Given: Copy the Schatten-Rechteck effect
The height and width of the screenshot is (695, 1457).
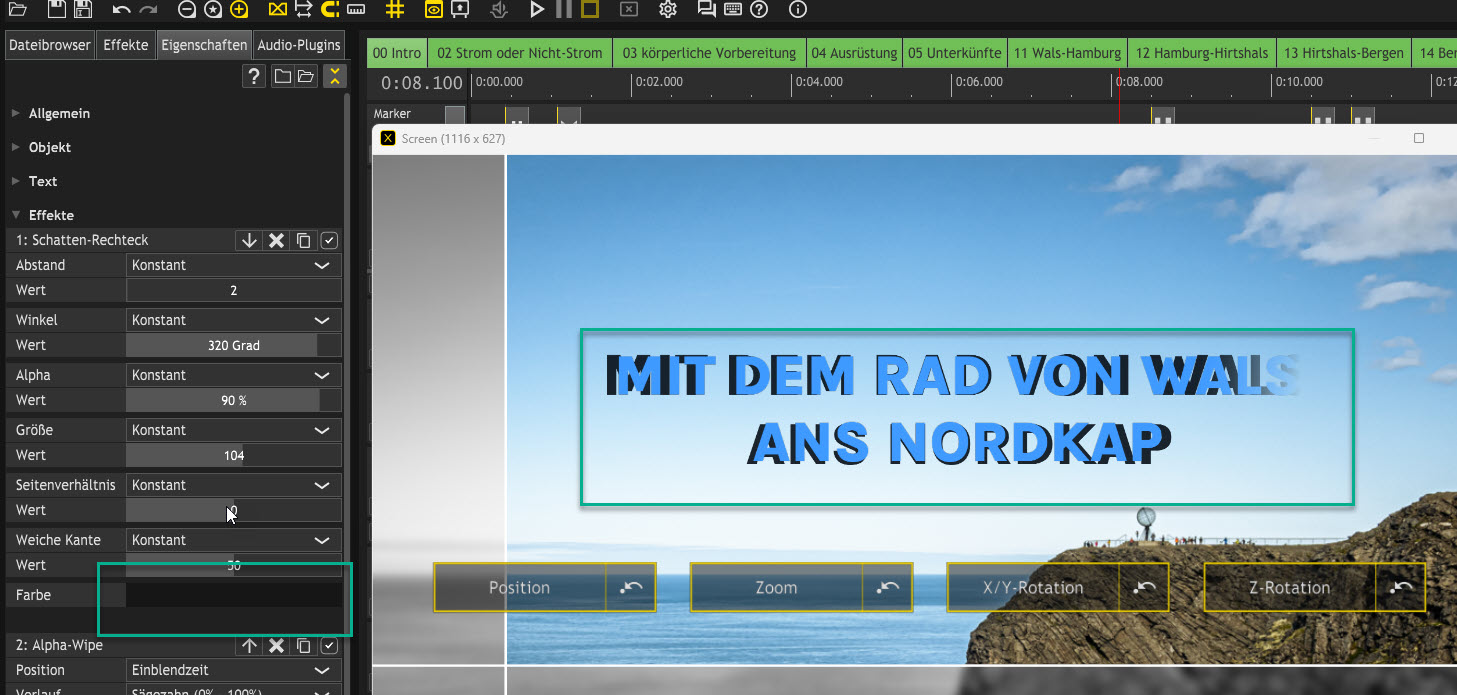Looking at the screenshot, I should click(304, 241).
